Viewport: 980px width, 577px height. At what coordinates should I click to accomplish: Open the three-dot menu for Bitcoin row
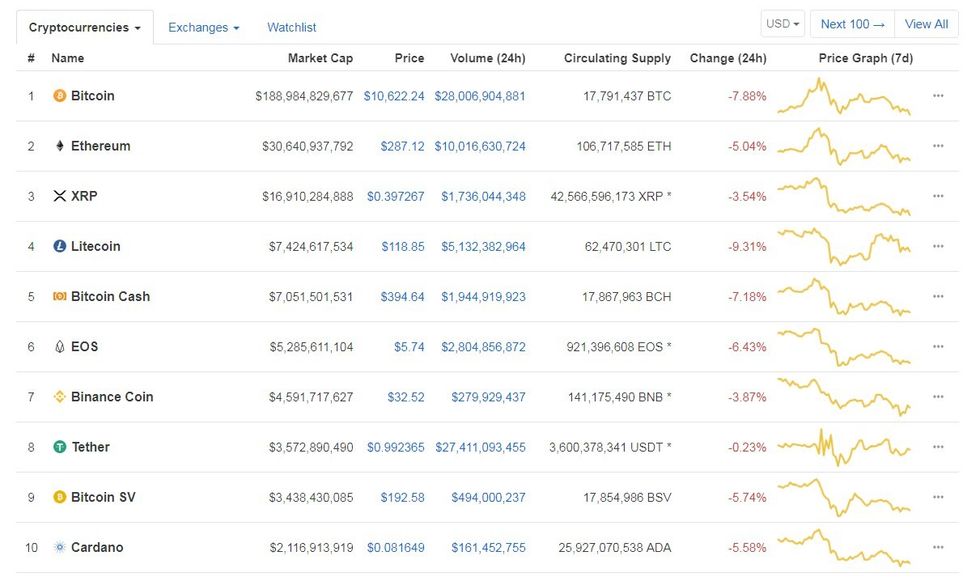point(938,96)
